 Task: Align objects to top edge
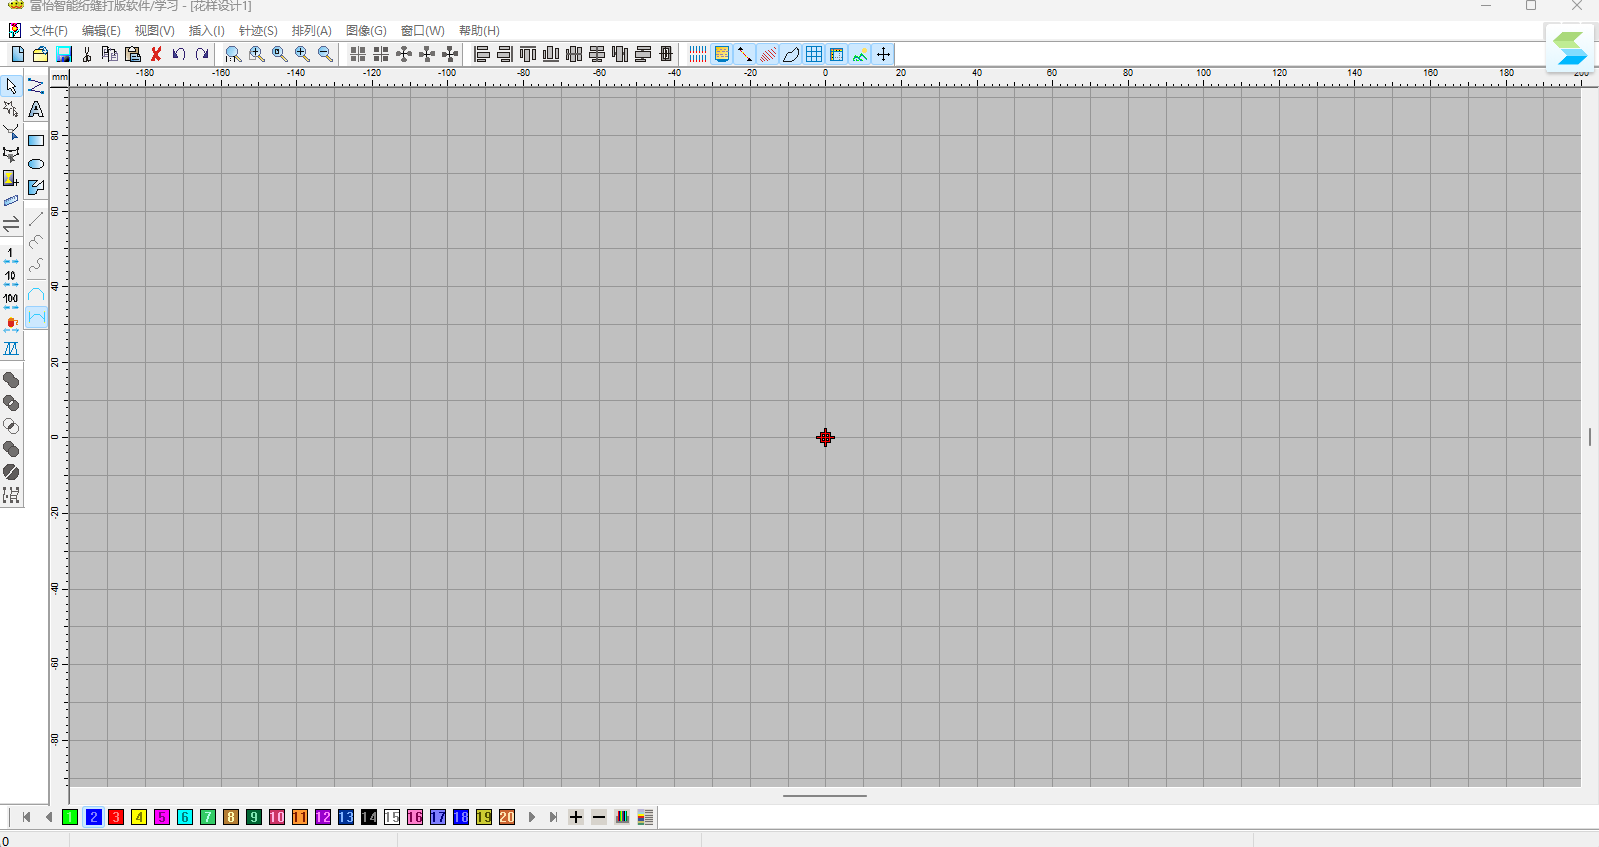(x=528, y=54)
